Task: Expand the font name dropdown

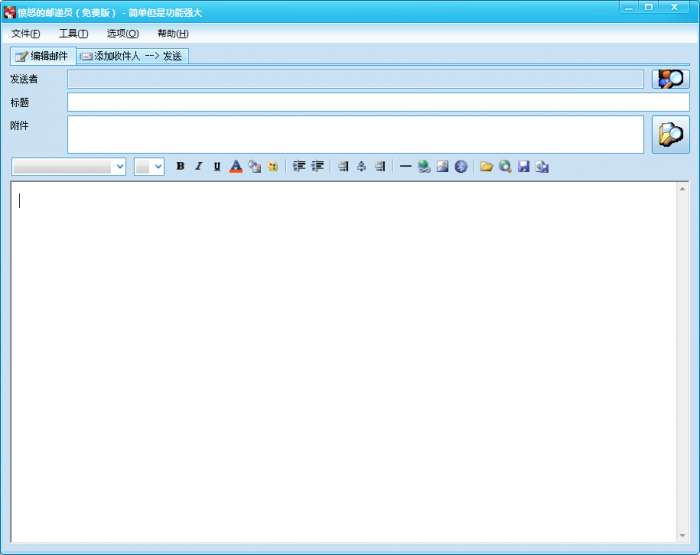Action: point(120,167)
